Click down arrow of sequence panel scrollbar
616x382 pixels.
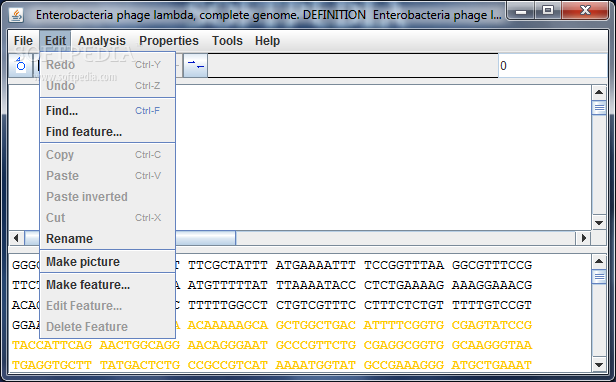[x=599, y=365]
